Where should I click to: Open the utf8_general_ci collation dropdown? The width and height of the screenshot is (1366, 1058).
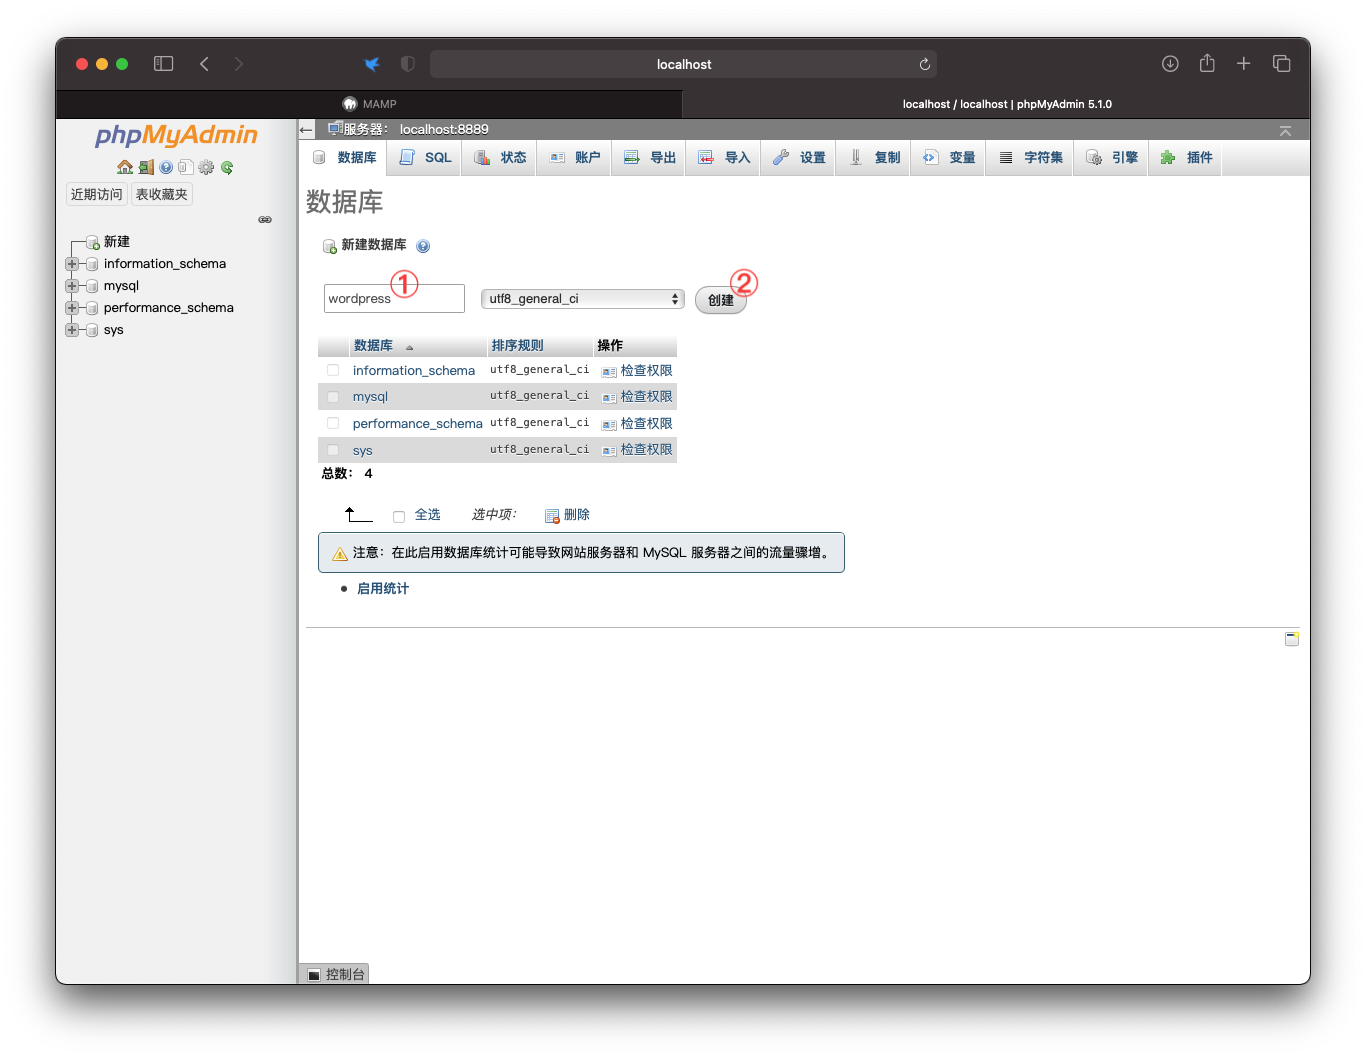pos(582,299)
